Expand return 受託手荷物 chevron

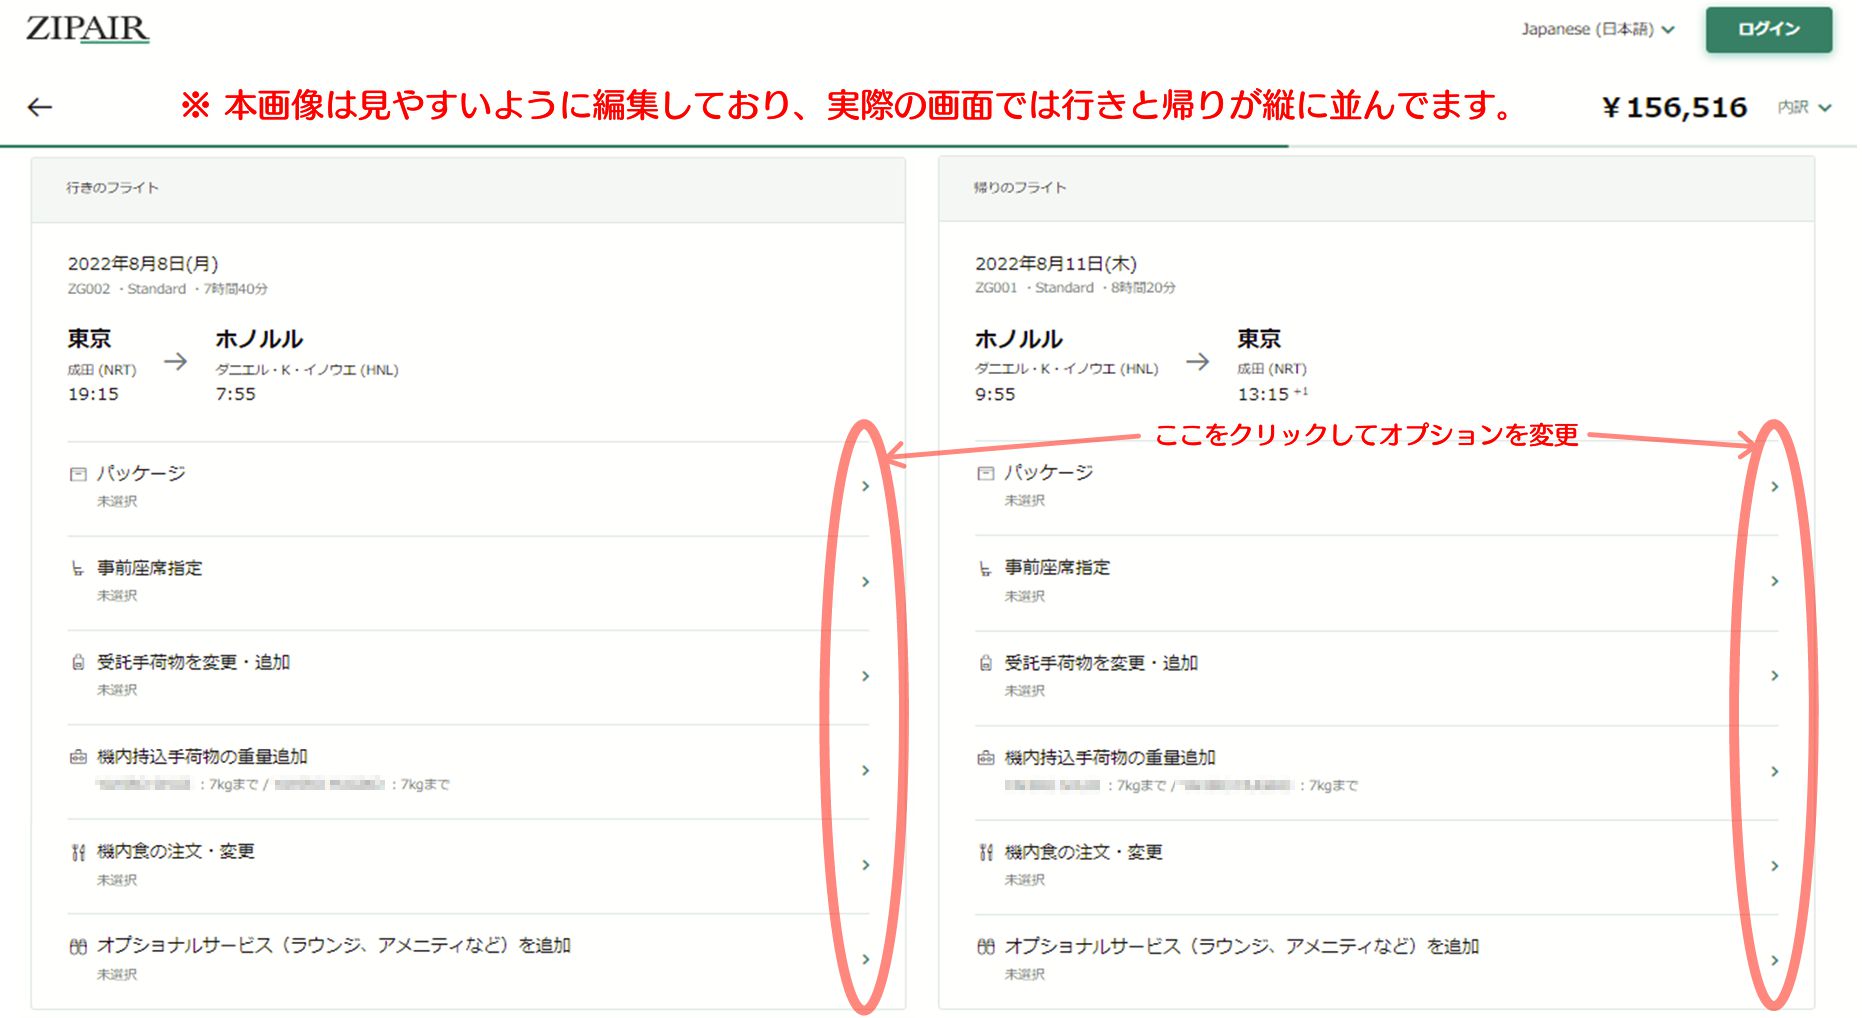click(1774, 676)
